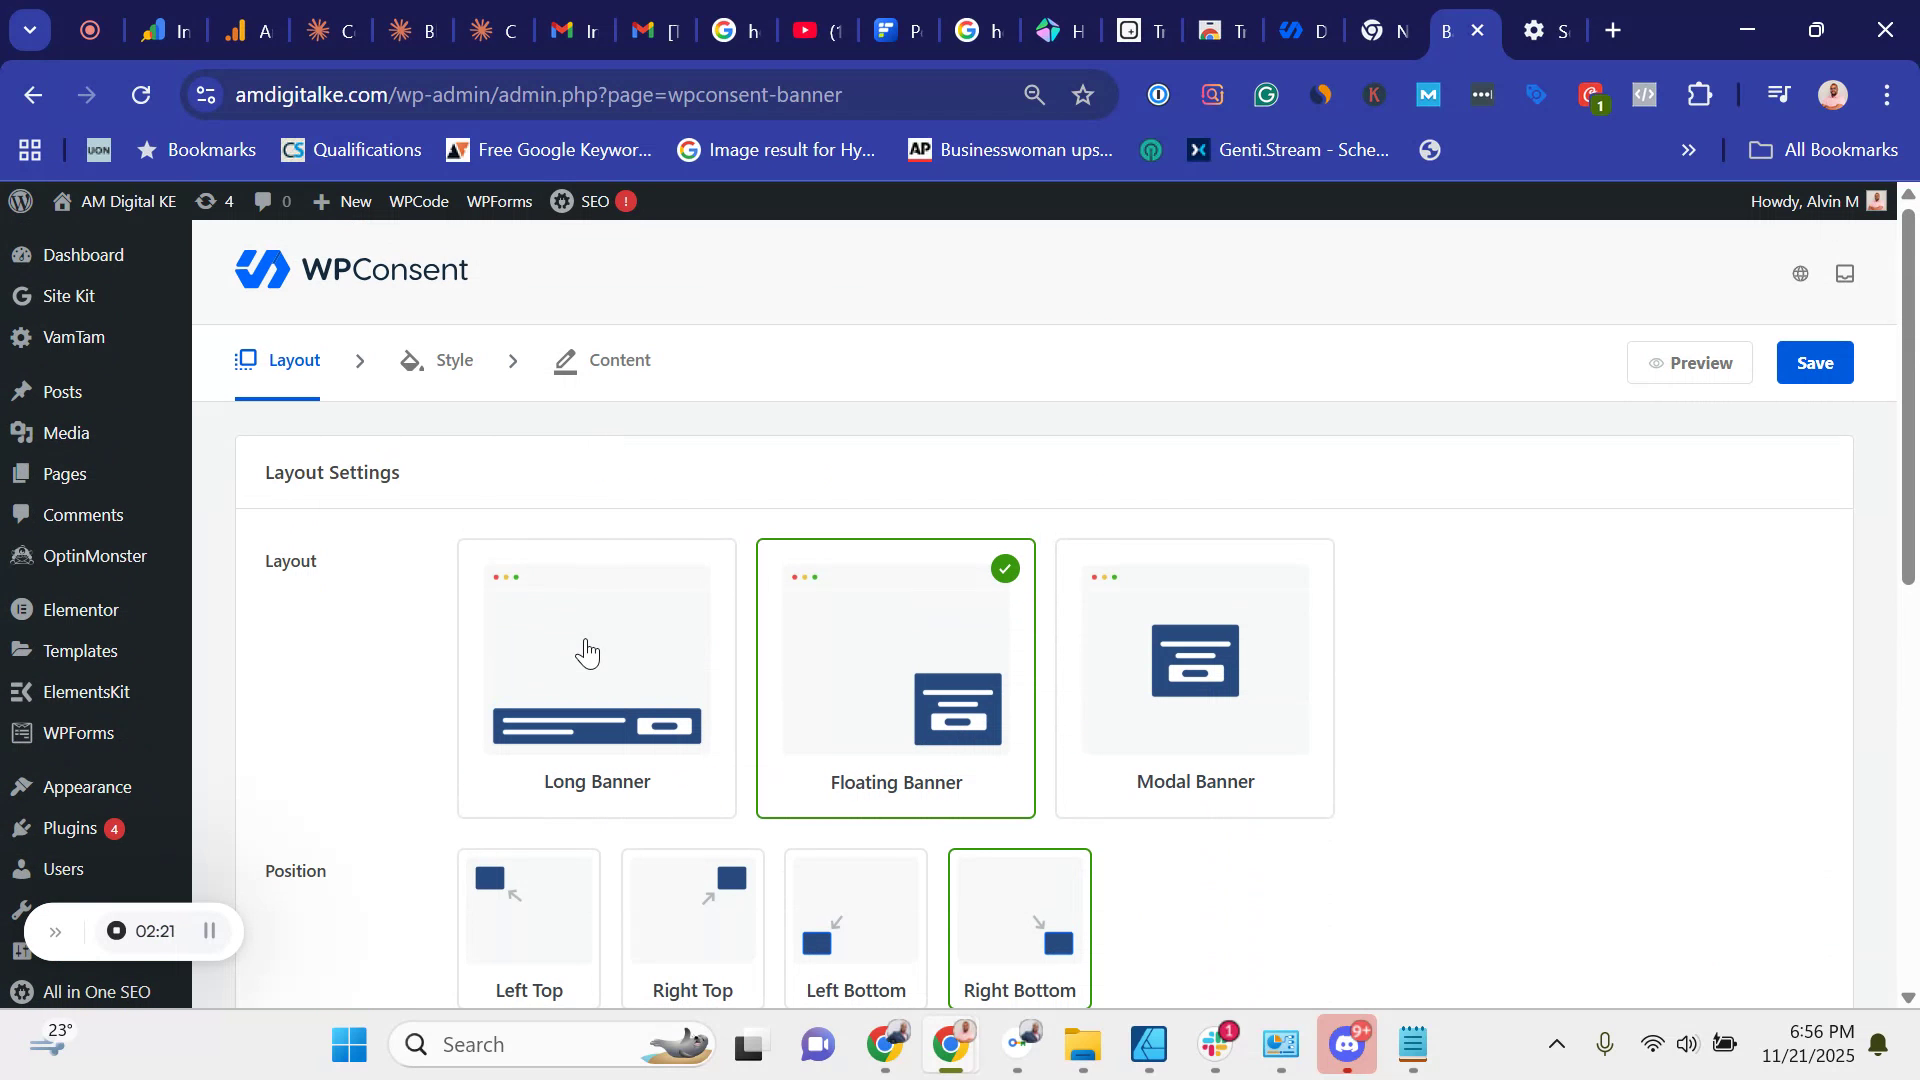1920x1080 pixels.
Task: Click the inbox icon beside the globe
Action: point(1845,273)
